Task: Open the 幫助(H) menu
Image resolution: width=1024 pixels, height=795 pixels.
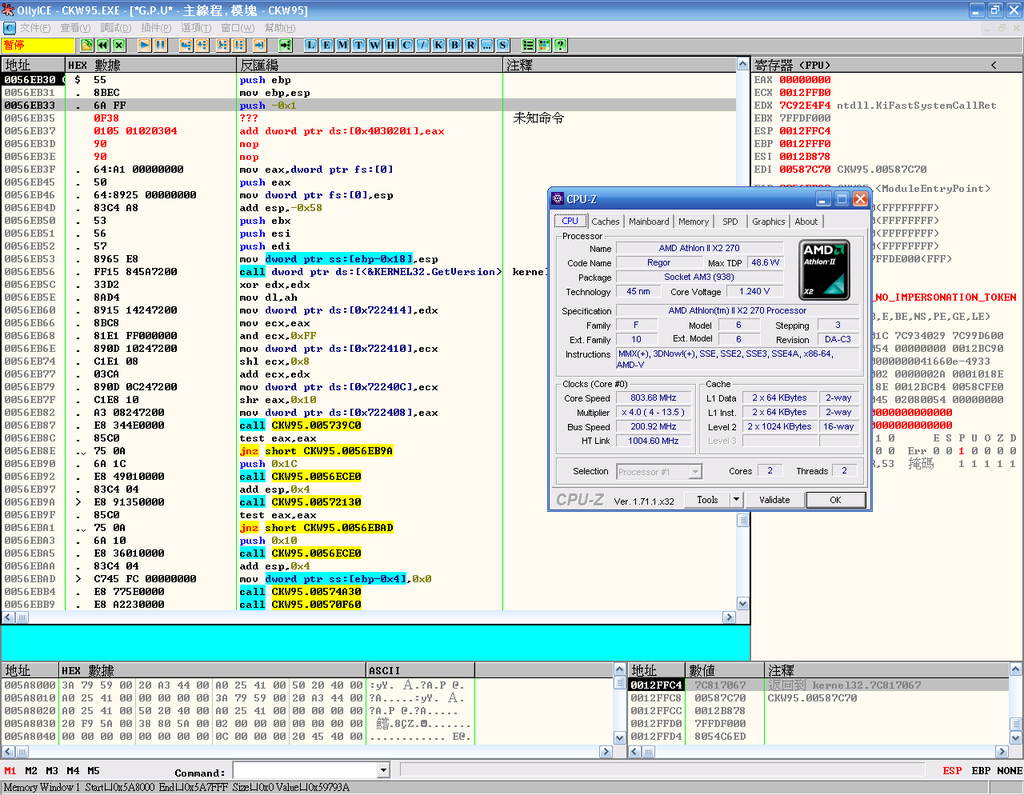Action: [280, 28]
